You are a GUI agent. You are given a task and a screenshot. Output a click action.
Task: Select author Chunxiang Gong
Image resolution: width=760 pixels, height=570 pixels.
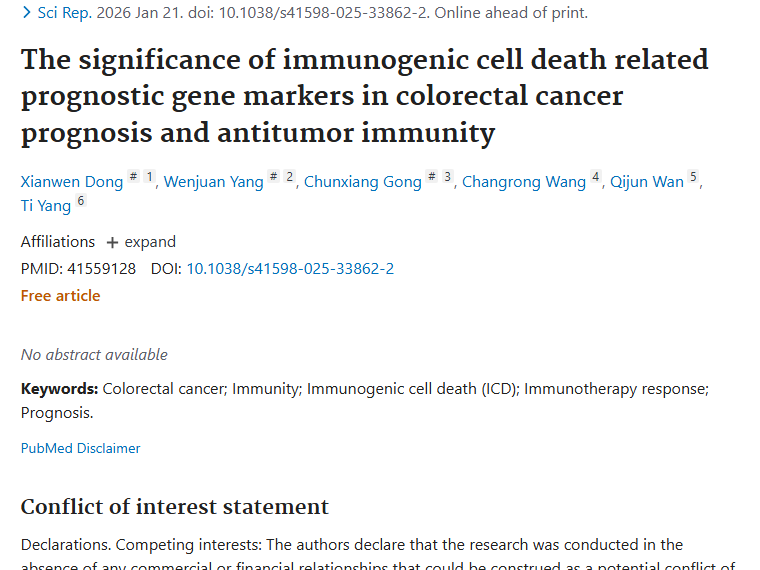click(363, 181)
